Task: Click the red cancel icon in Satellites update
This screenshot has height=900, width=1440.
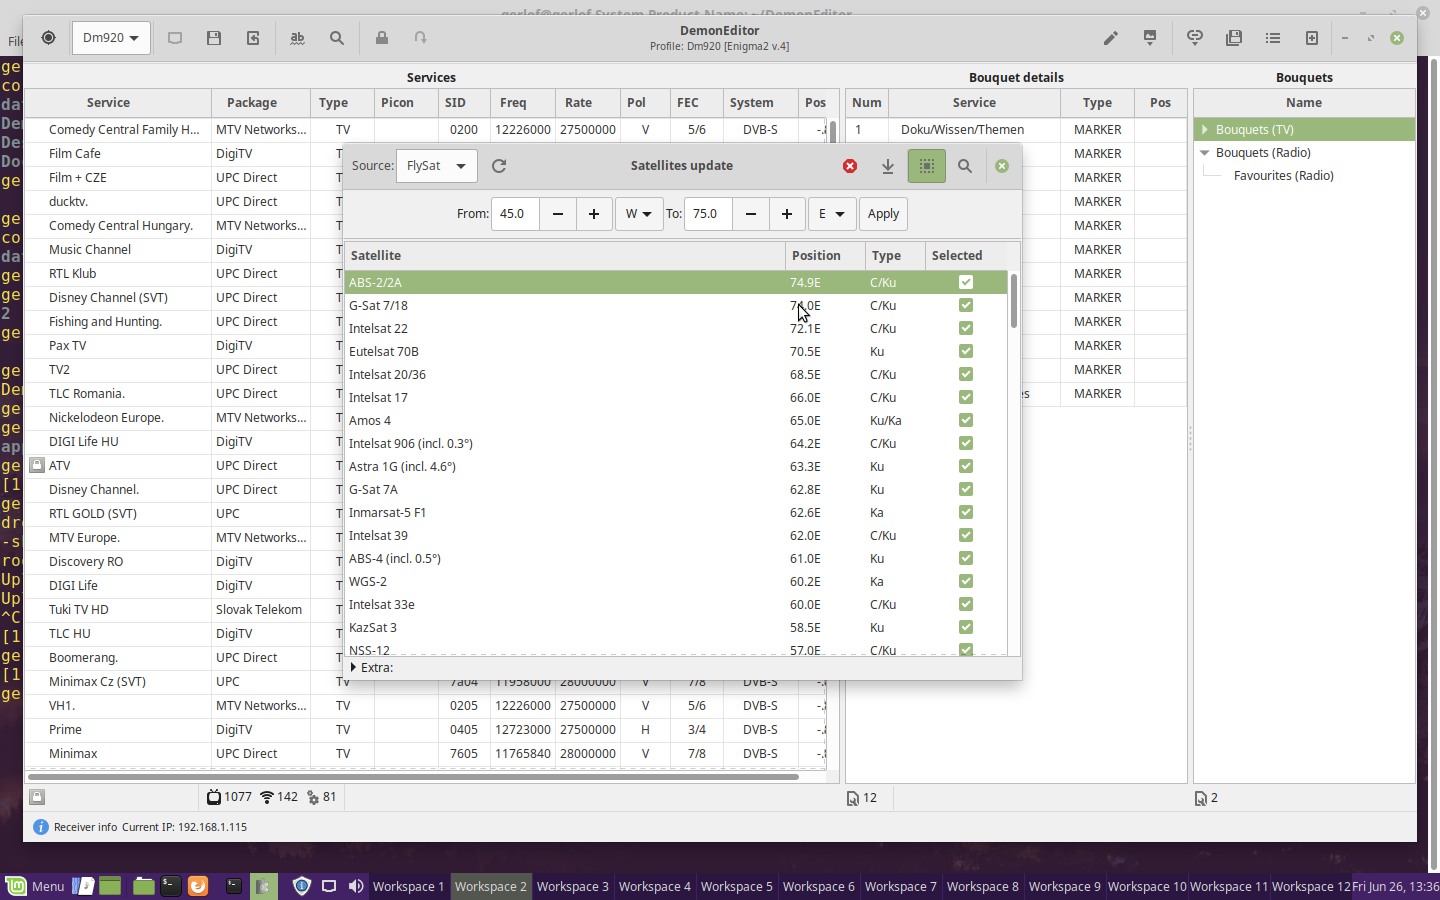Action: pos(850,166)
